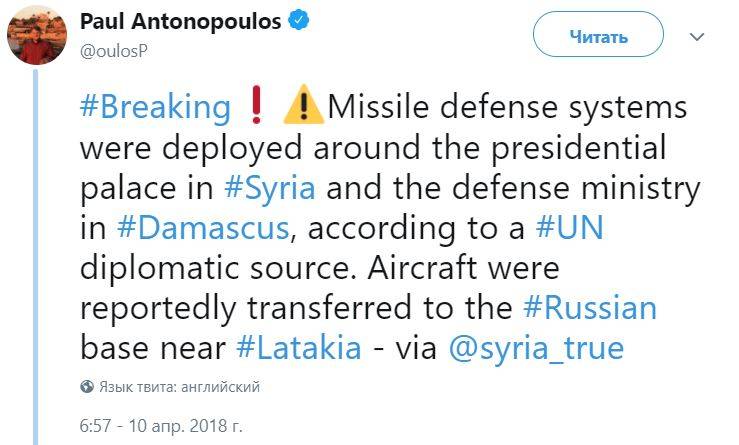This screenshot has width=739, height=445.
Task: Click the globe icon beside tweet language
Action: (x=88, y=386)
